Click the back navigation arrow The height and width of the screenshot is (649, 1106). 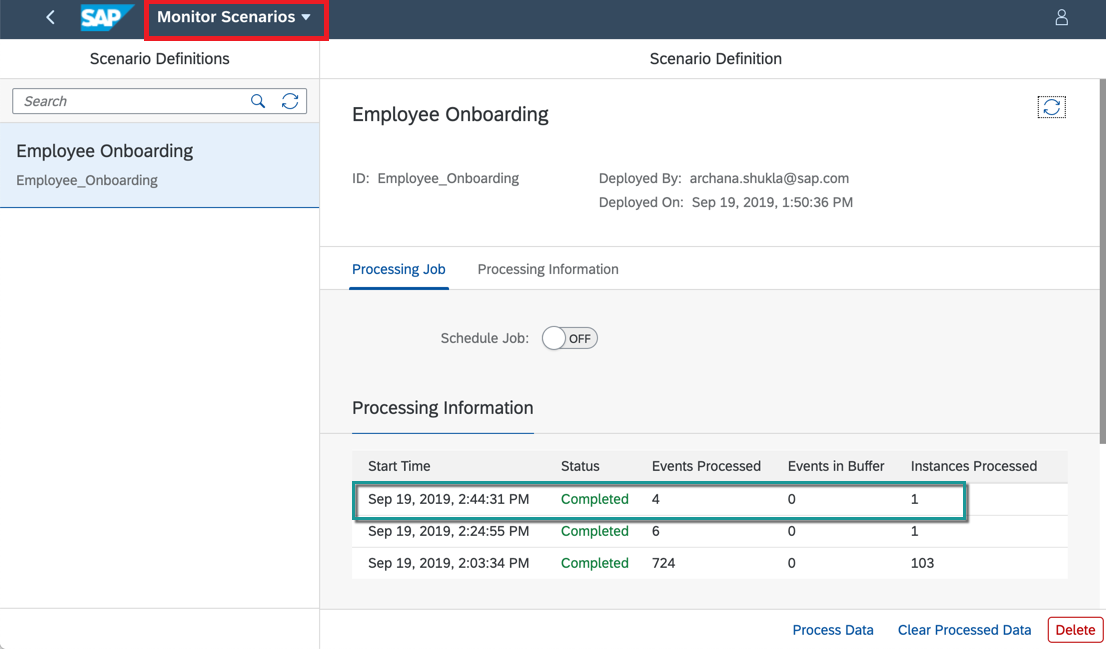(x=49, y=17)
